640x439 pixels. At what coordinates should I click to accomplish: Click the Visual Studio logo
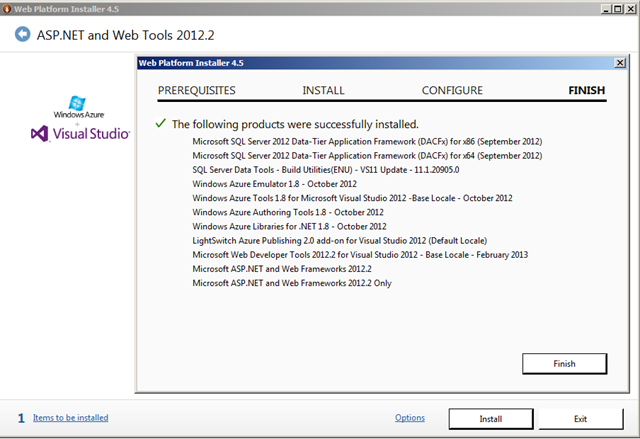coord(80,133)
